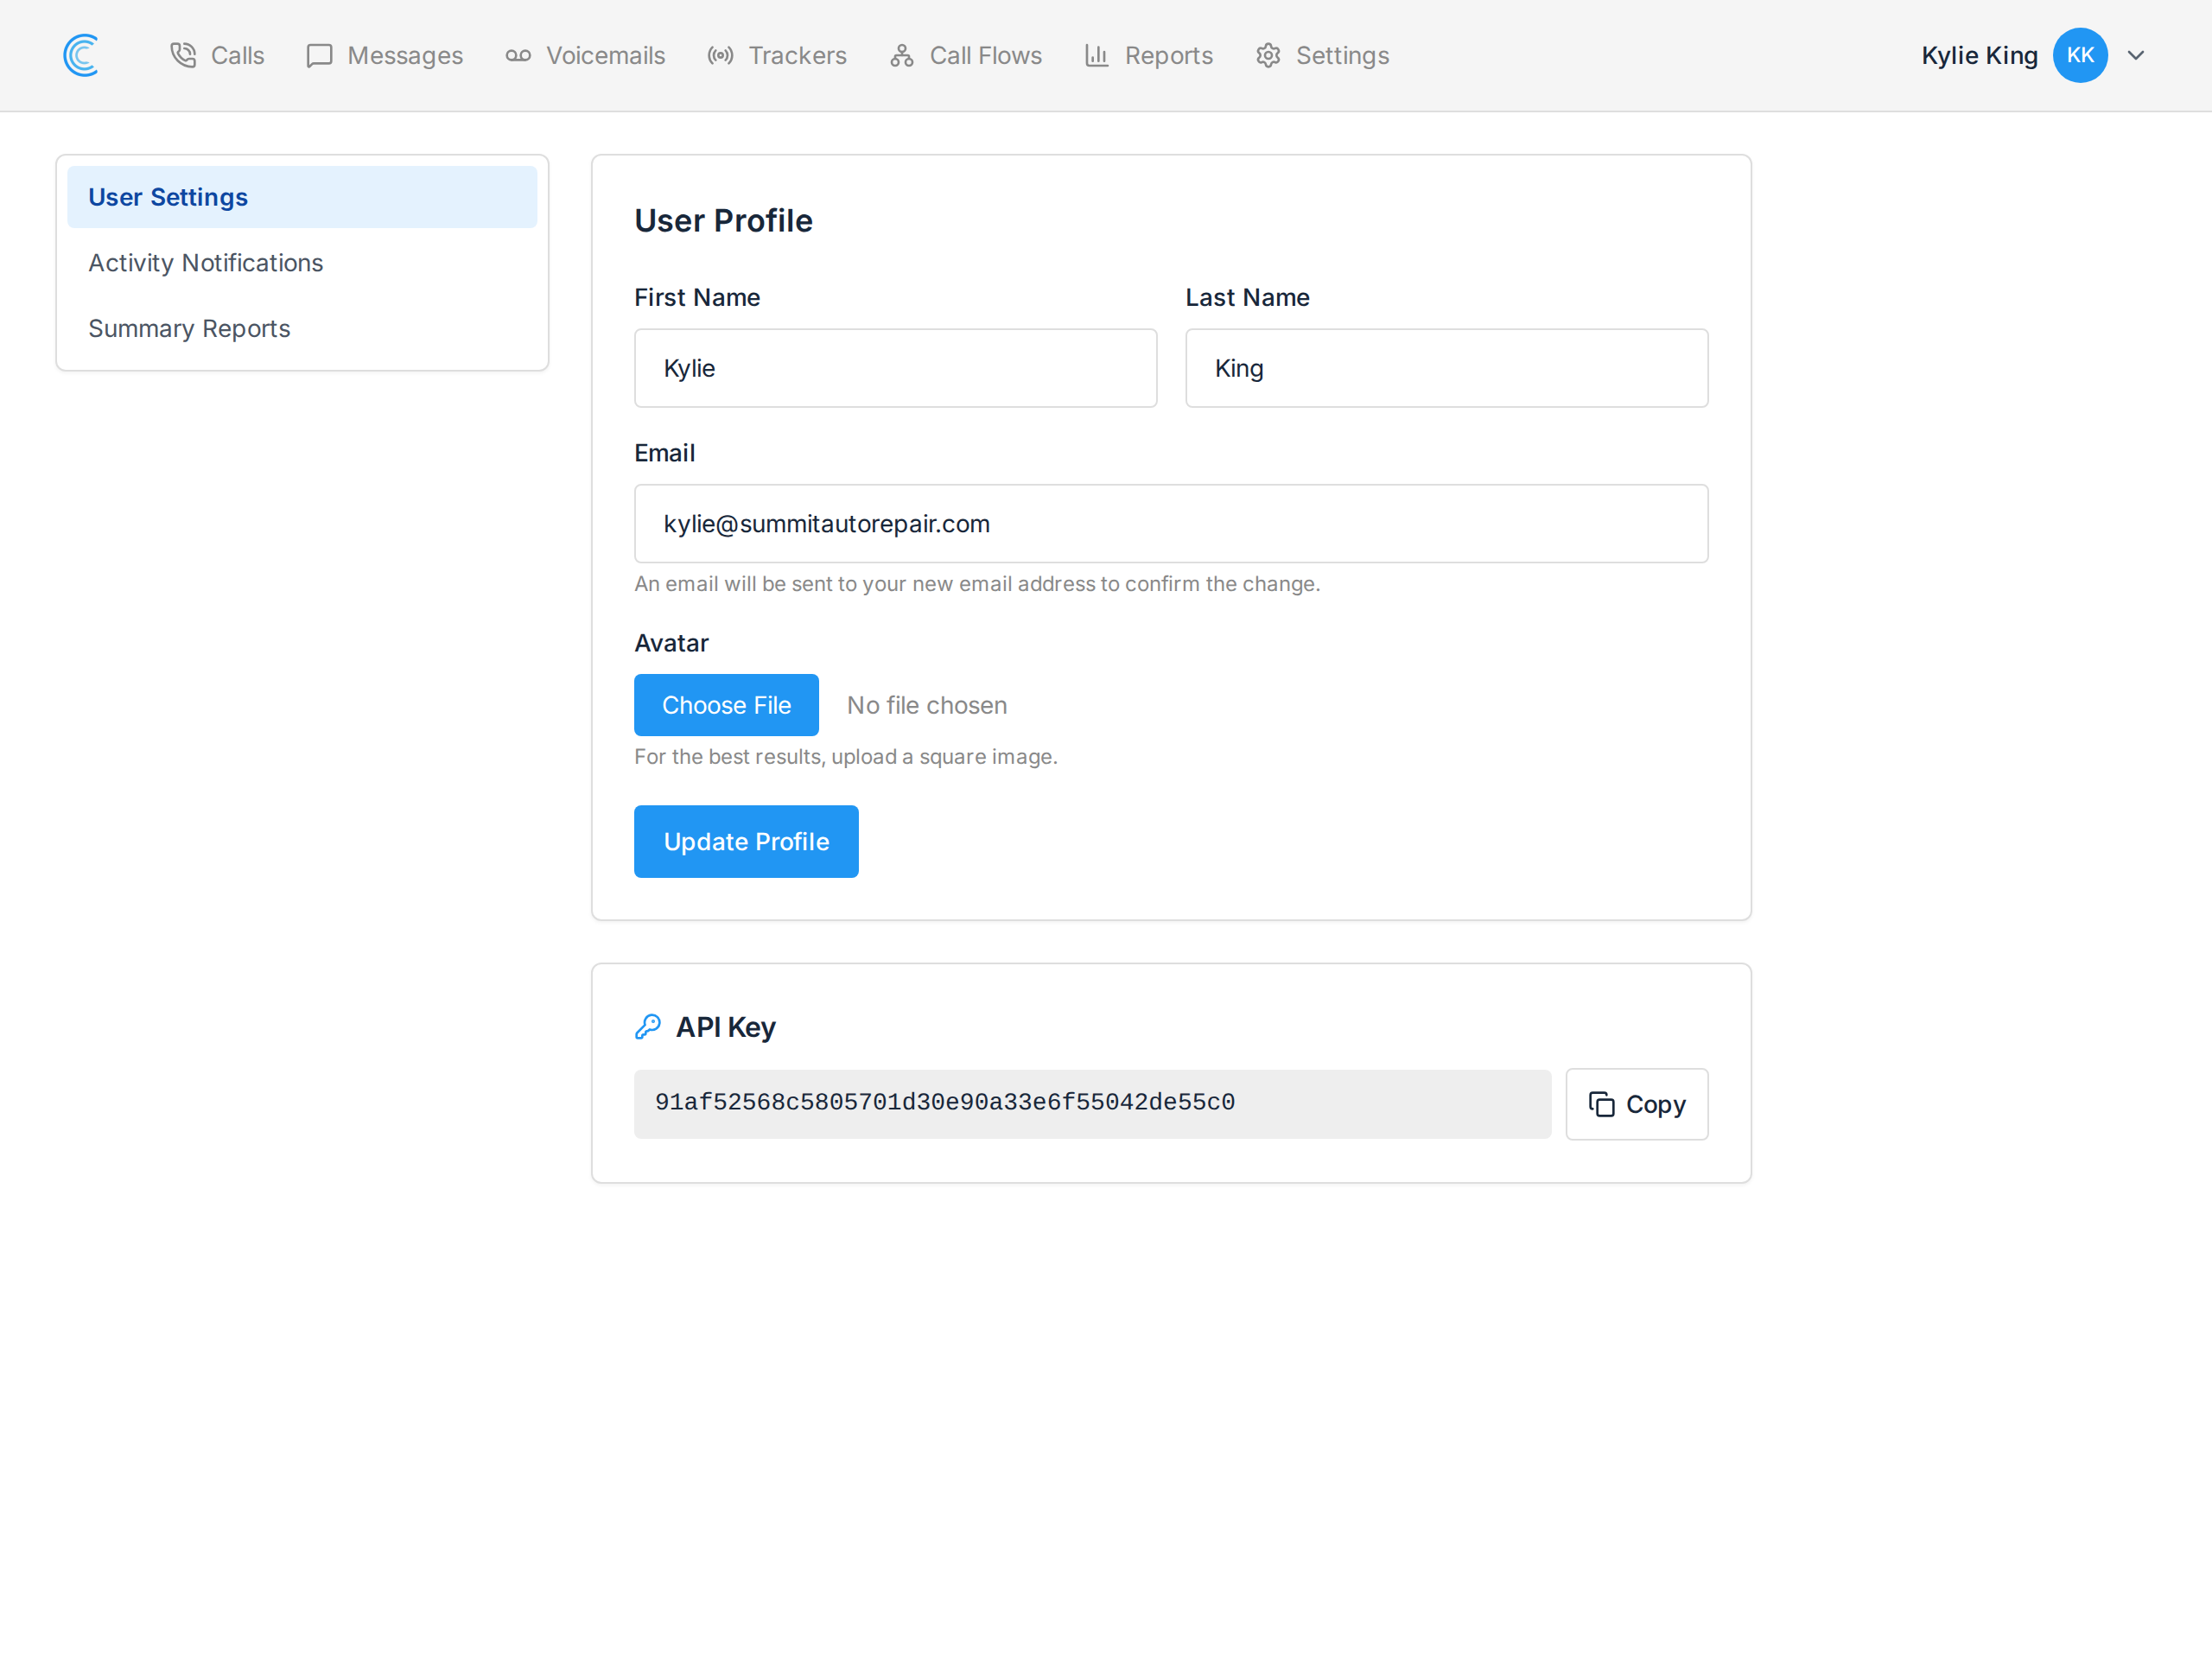Click the app logo in top bar
Viewport: 2212px width, 1659px height.
(x=81, y=55)
